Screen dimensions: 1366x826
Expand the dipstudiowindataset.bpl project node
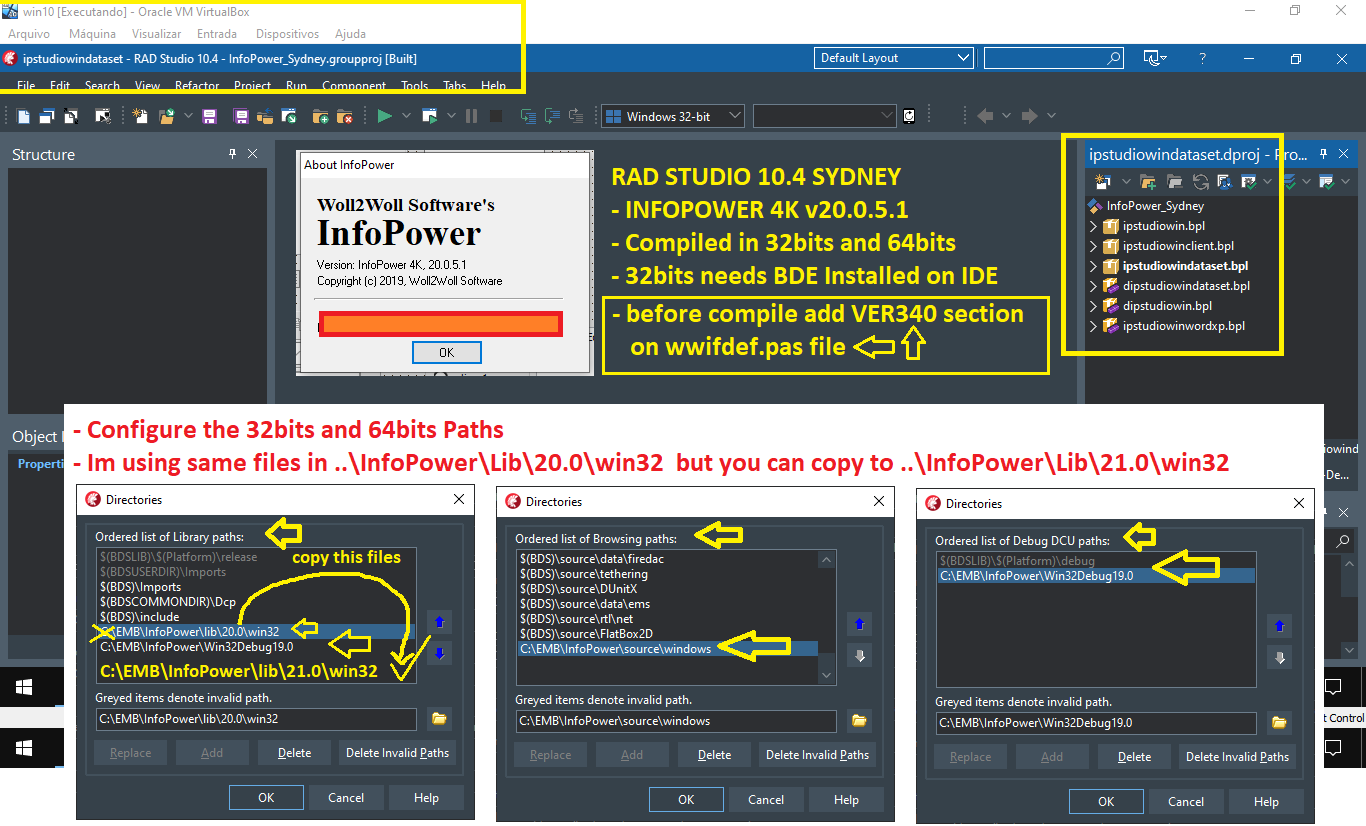pos(1093,286)
